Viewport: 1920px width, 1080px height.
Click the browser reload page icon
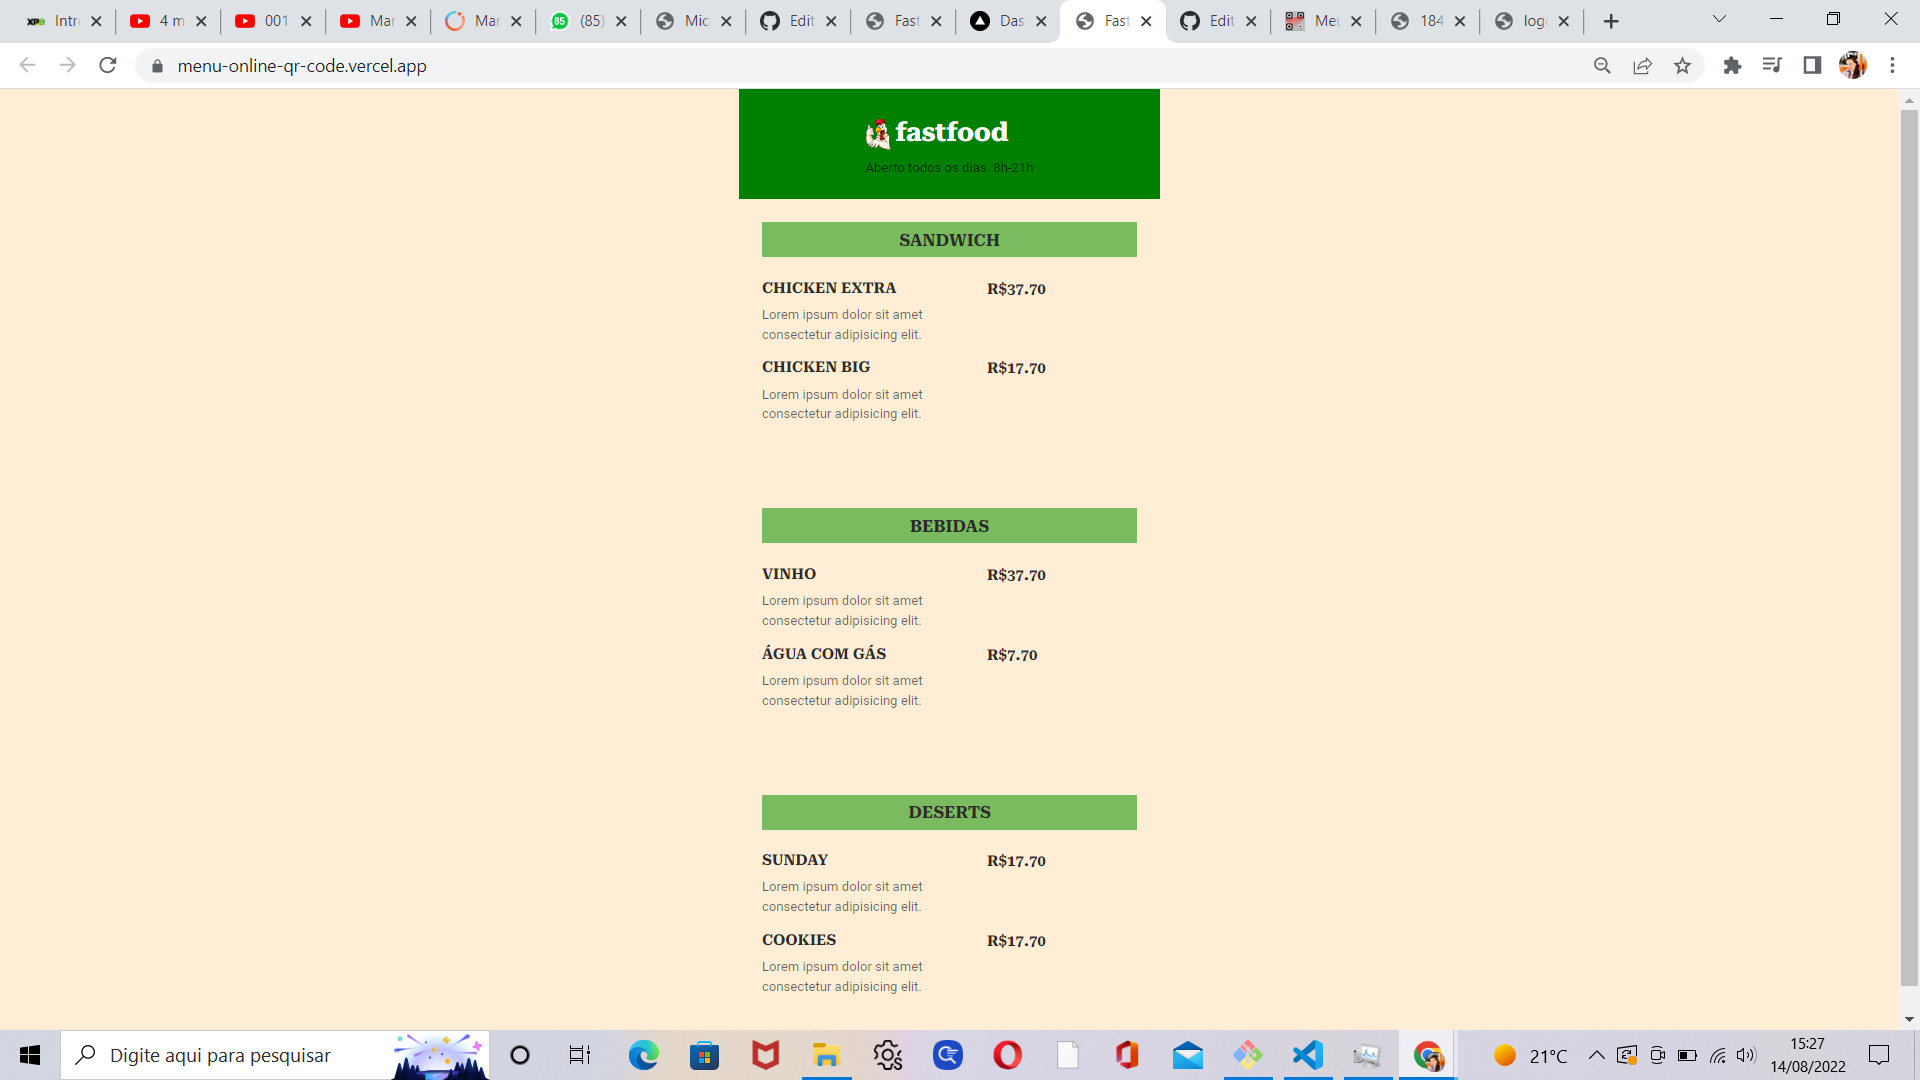pos(108,66)
